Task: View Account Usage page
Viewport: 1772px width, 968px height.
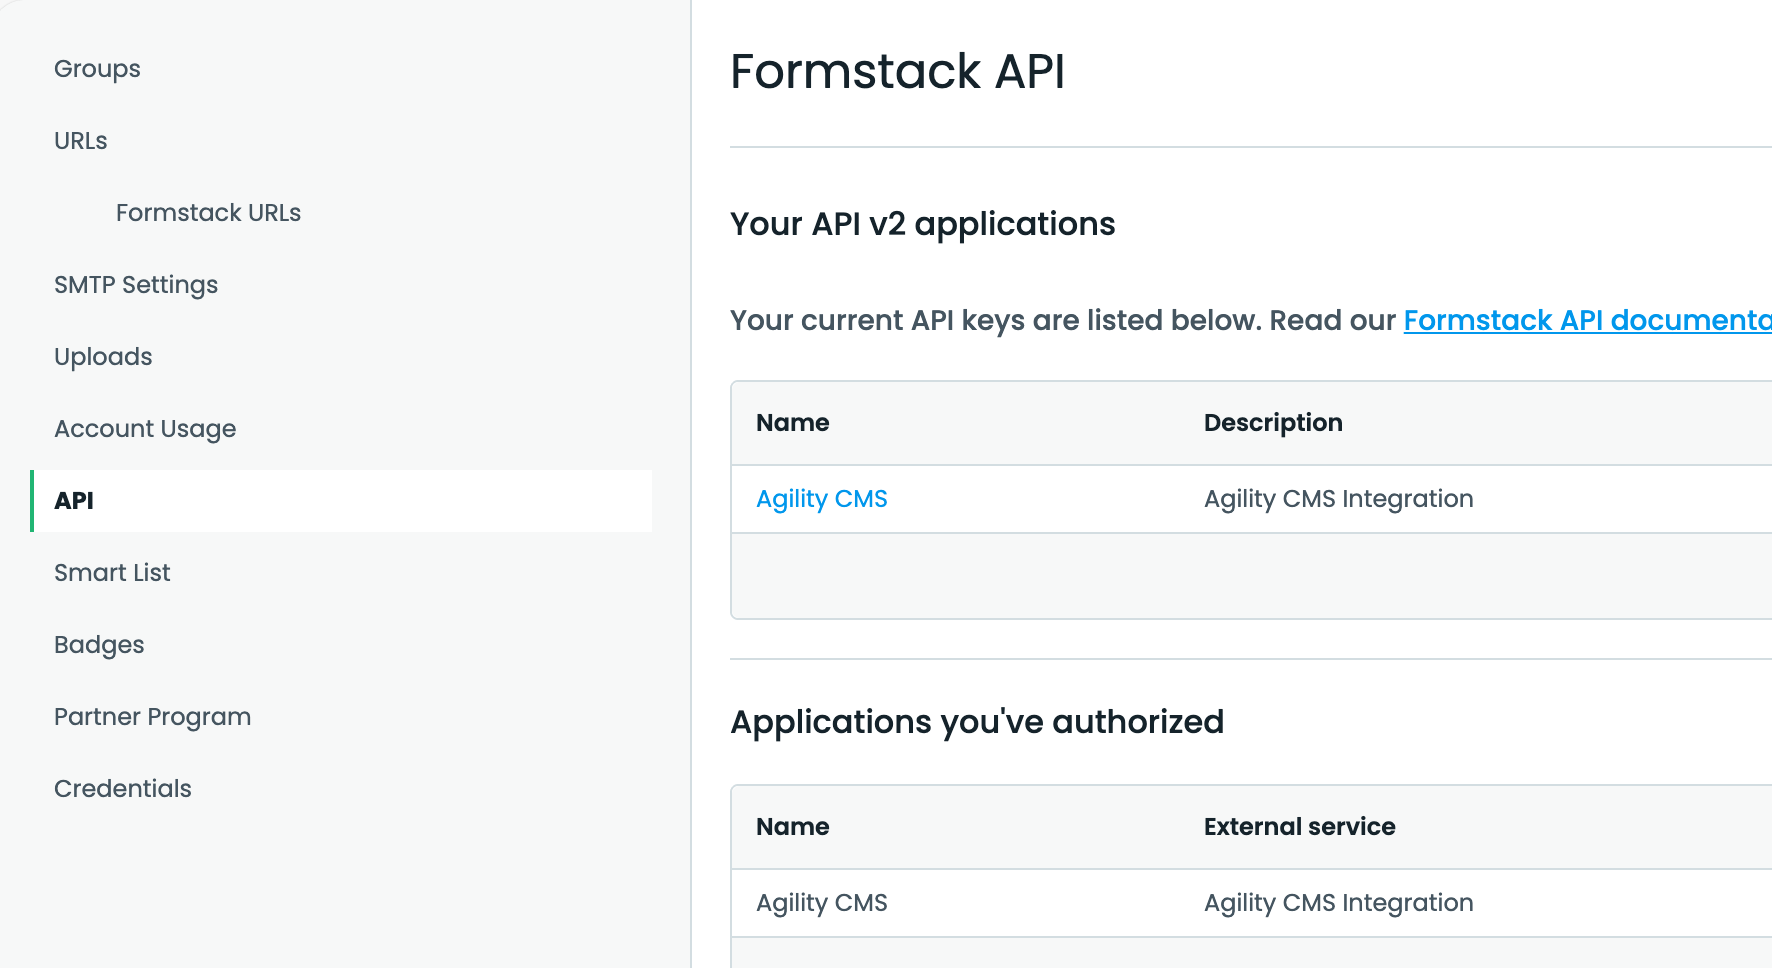Action: 145,429
